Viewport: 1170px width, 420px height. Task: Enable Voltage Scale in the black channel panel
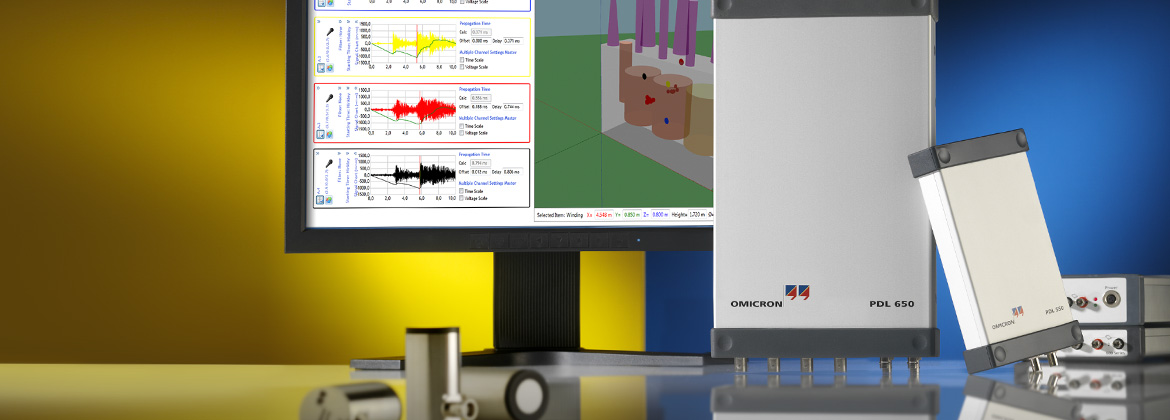461,198
